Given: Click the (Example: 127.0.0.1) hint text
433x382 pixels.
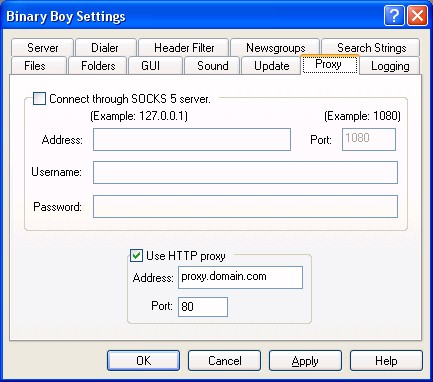Looking at the screenshot, I should pyautogui.click(x=139, y=116).
